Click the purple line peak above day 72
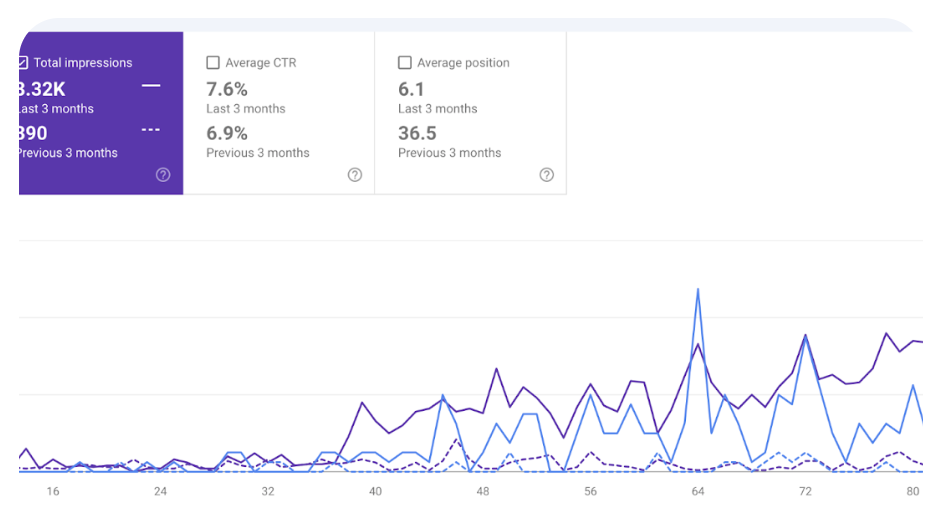This screenshot has width=940, height=515. (805, 336)
